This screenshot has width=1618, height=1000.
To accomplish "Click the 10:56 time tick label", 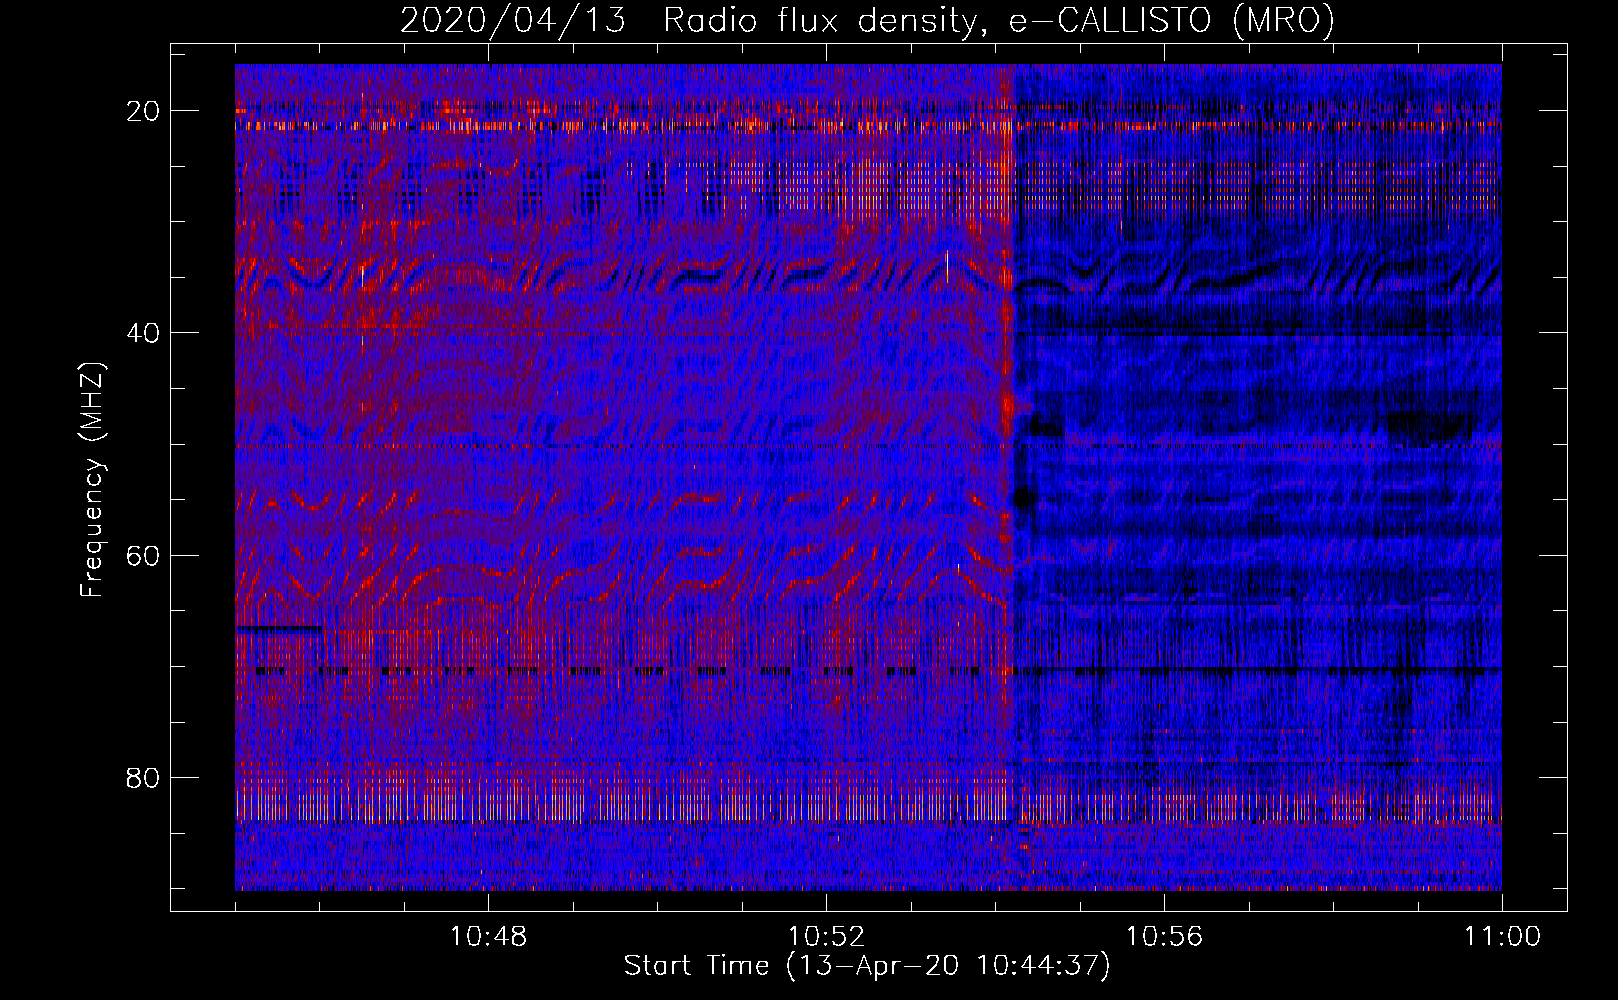I will pos(1164,937).
